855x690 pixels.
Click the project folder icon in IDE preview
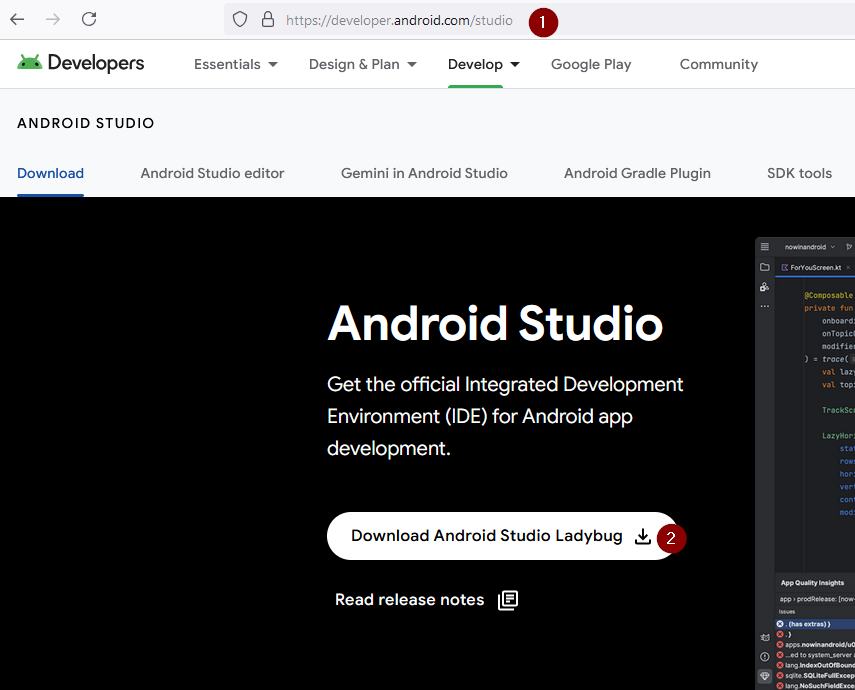765,267
